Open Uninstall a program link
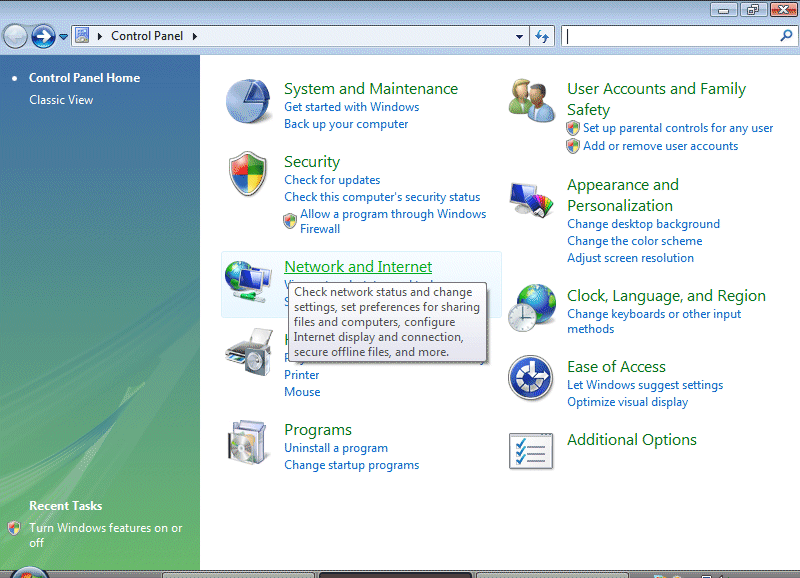Image resolution: width=800 pixels, height=578 pixels. (336, 448)
